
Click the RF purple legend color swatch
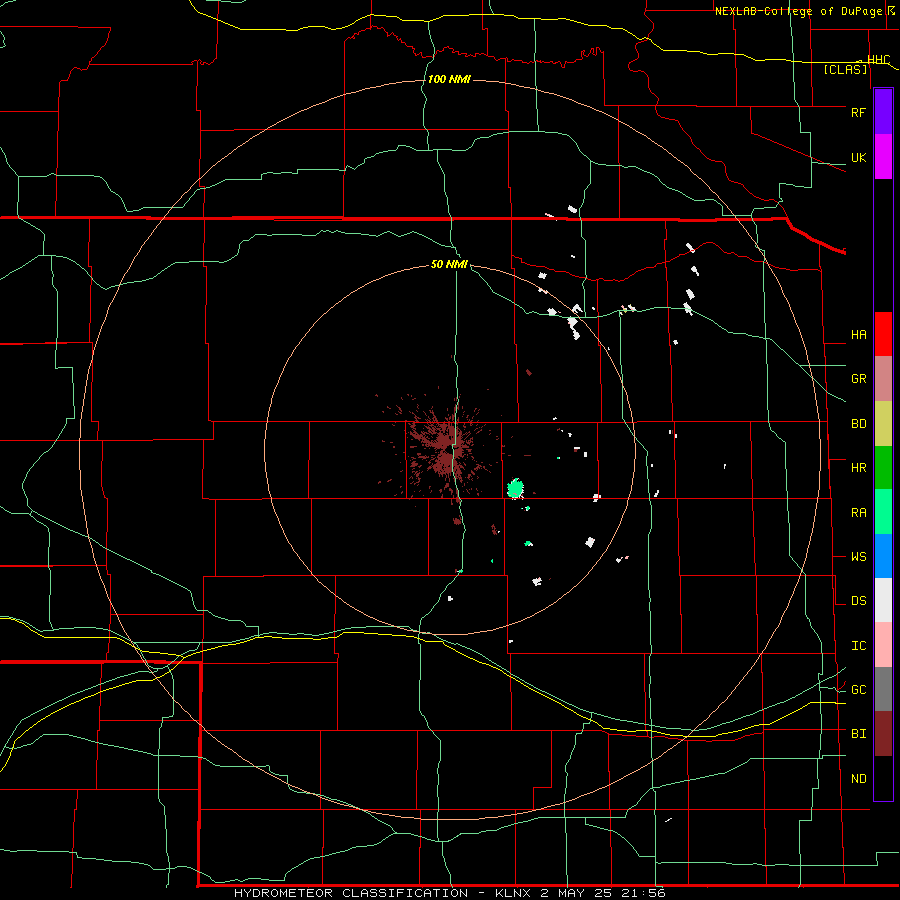point(883,112)
